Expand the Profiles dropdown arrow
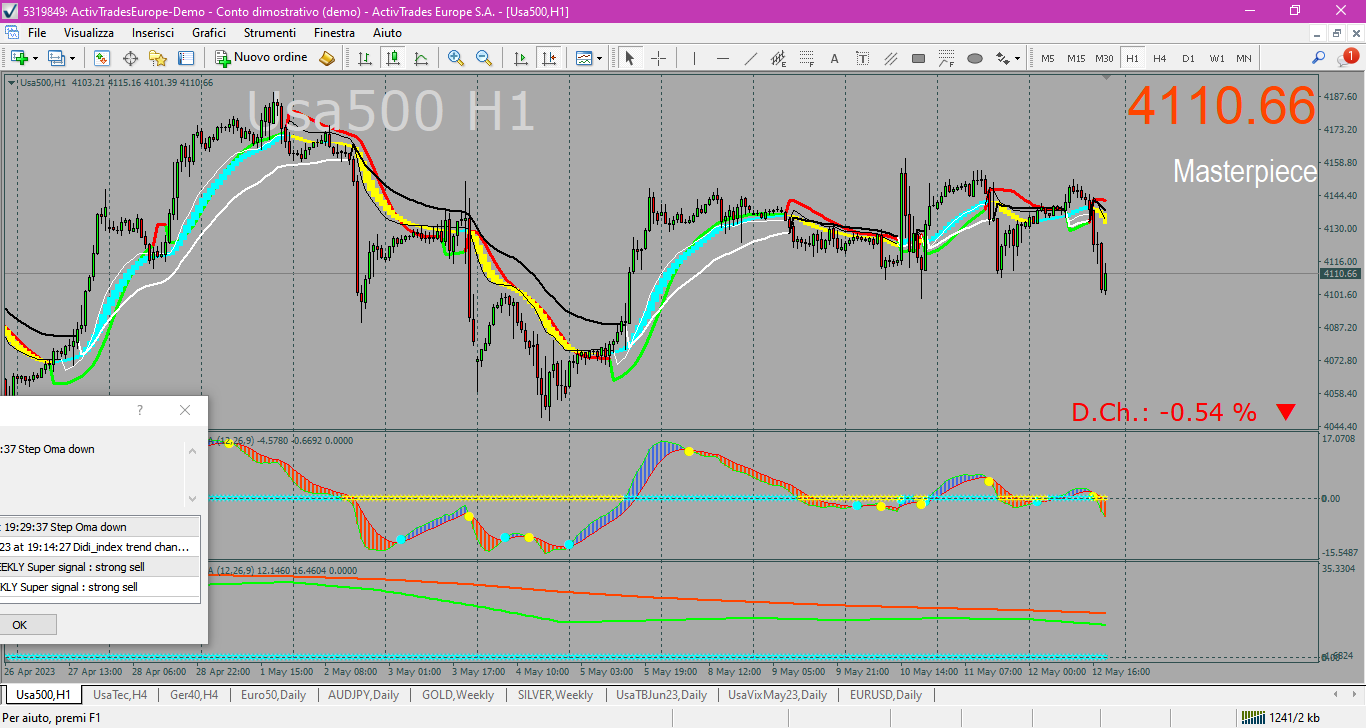 coord(72,58)
